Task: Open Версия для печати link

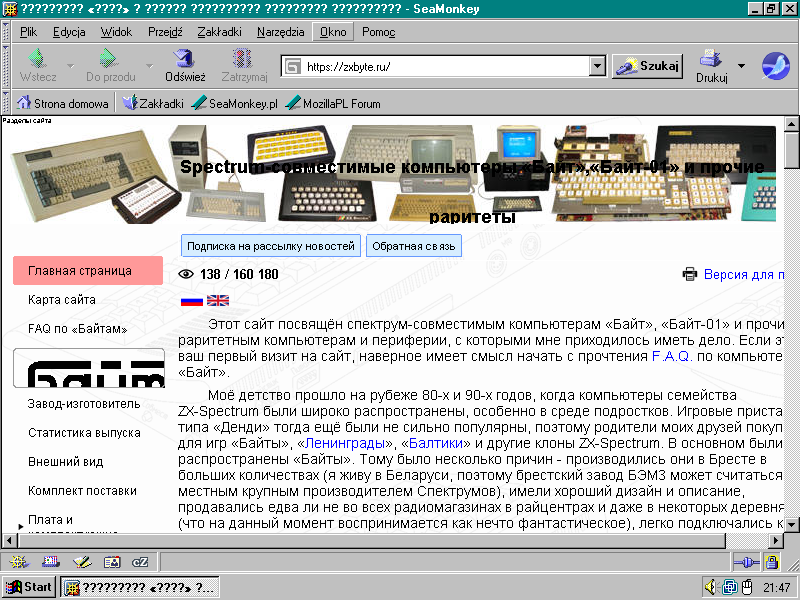Action: click(744, 274)
